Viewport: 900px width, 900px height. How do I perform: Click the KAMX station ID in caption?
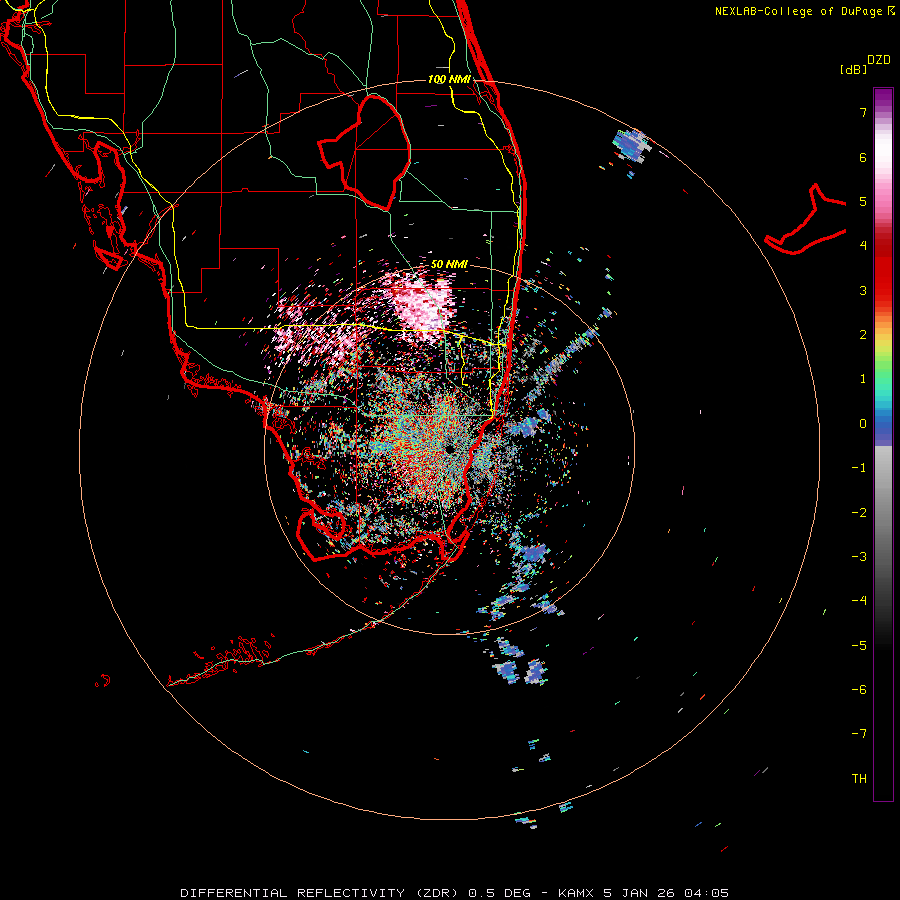click(x=577, y=893)
